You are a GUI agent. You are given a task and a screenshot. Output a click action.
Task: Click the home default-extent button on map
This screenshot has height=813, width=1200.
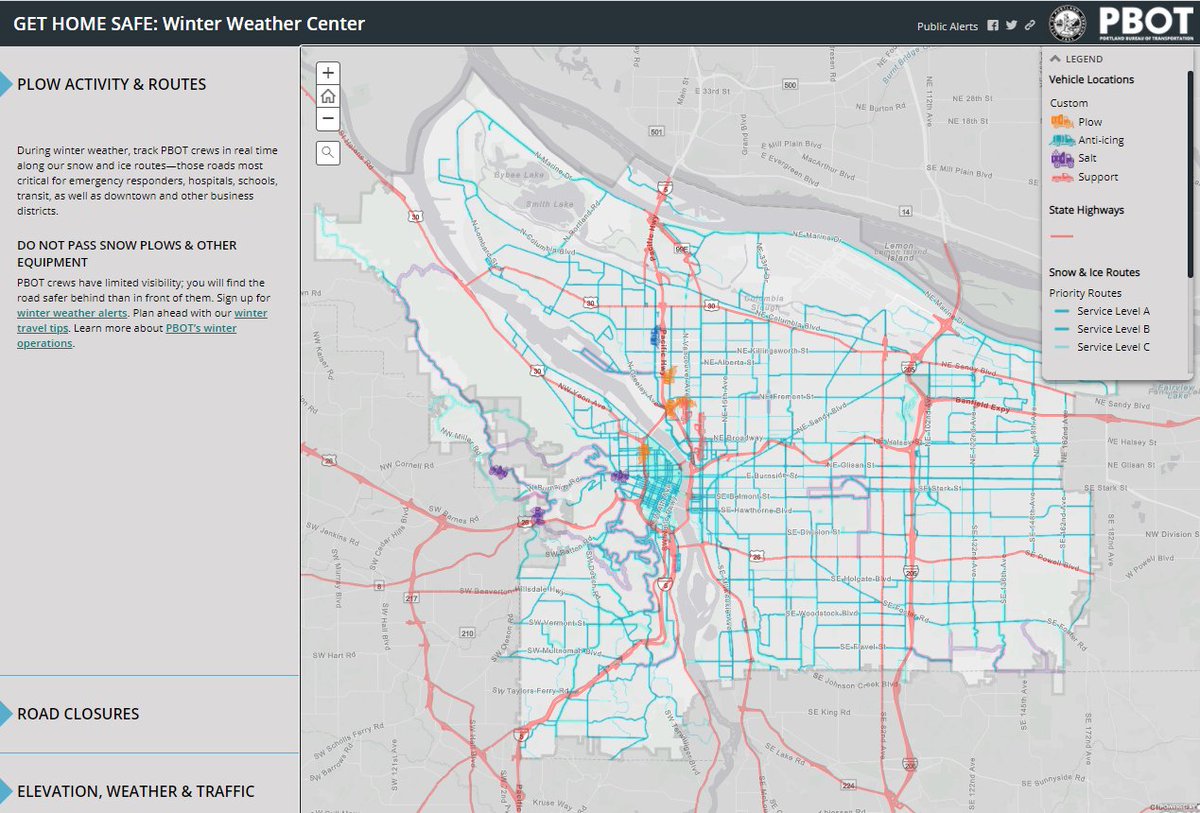tap(327, 95)
